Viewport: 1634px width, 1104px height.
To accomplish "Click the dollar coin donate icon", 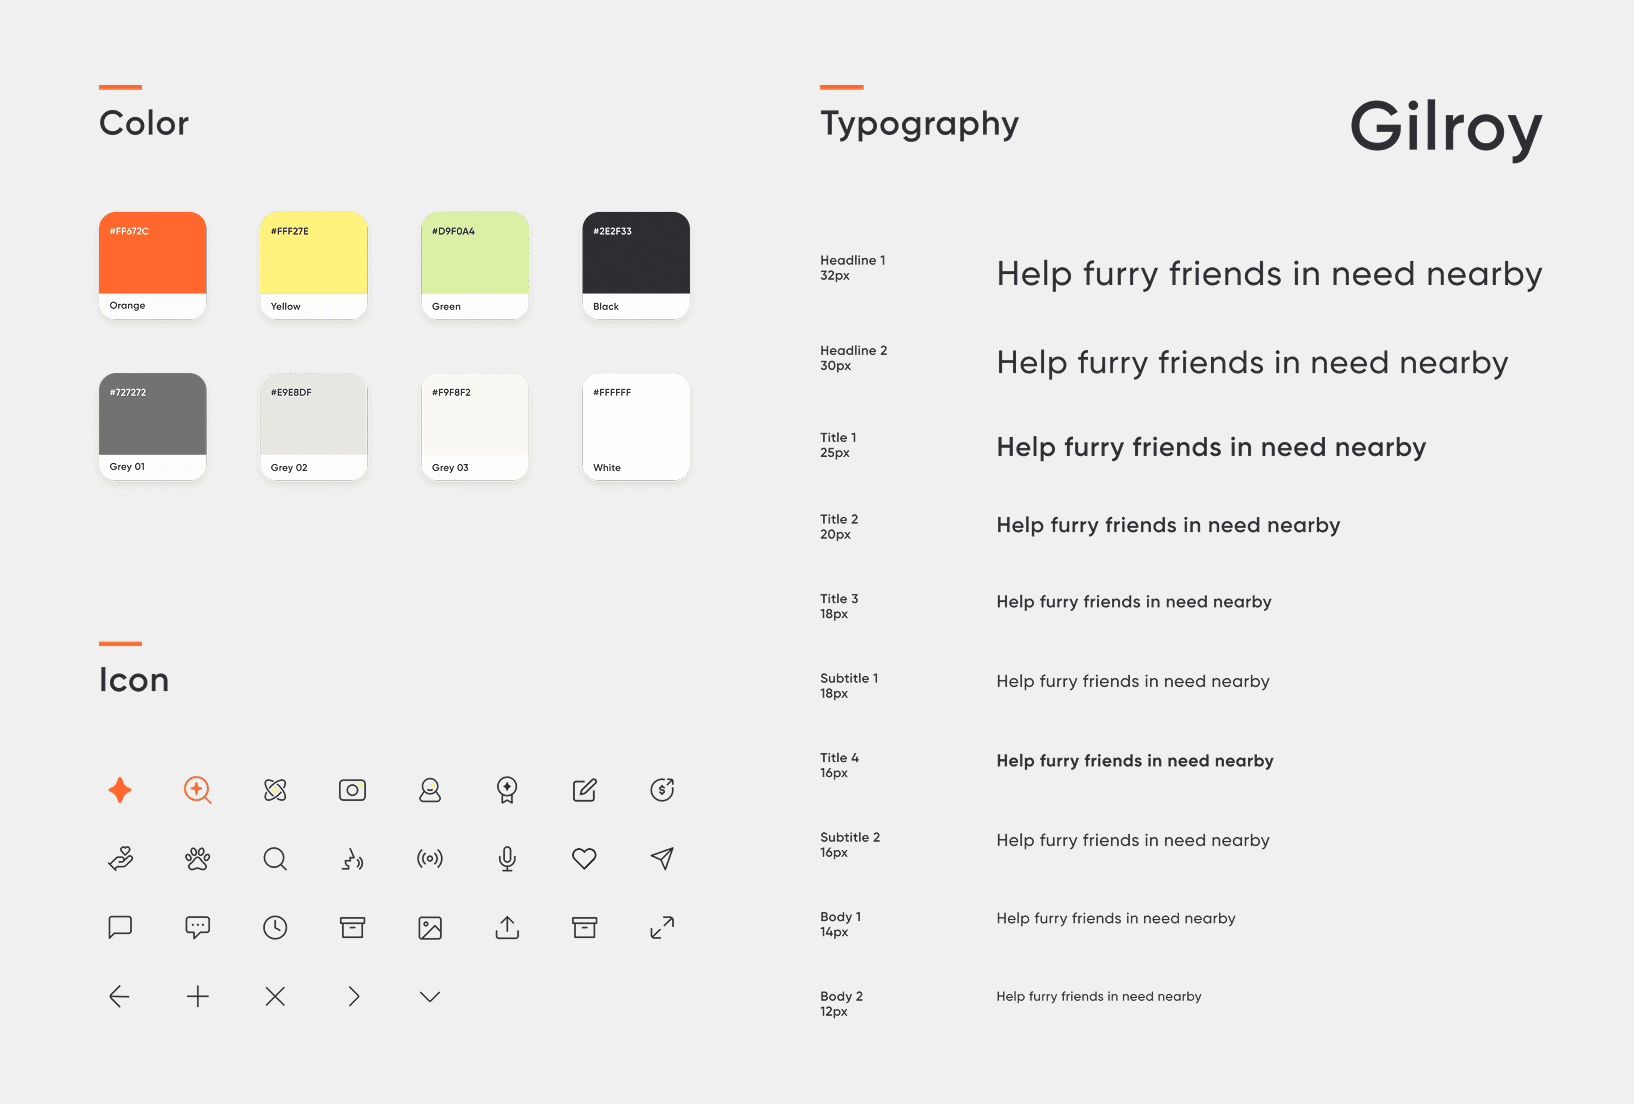I will 662,790.
